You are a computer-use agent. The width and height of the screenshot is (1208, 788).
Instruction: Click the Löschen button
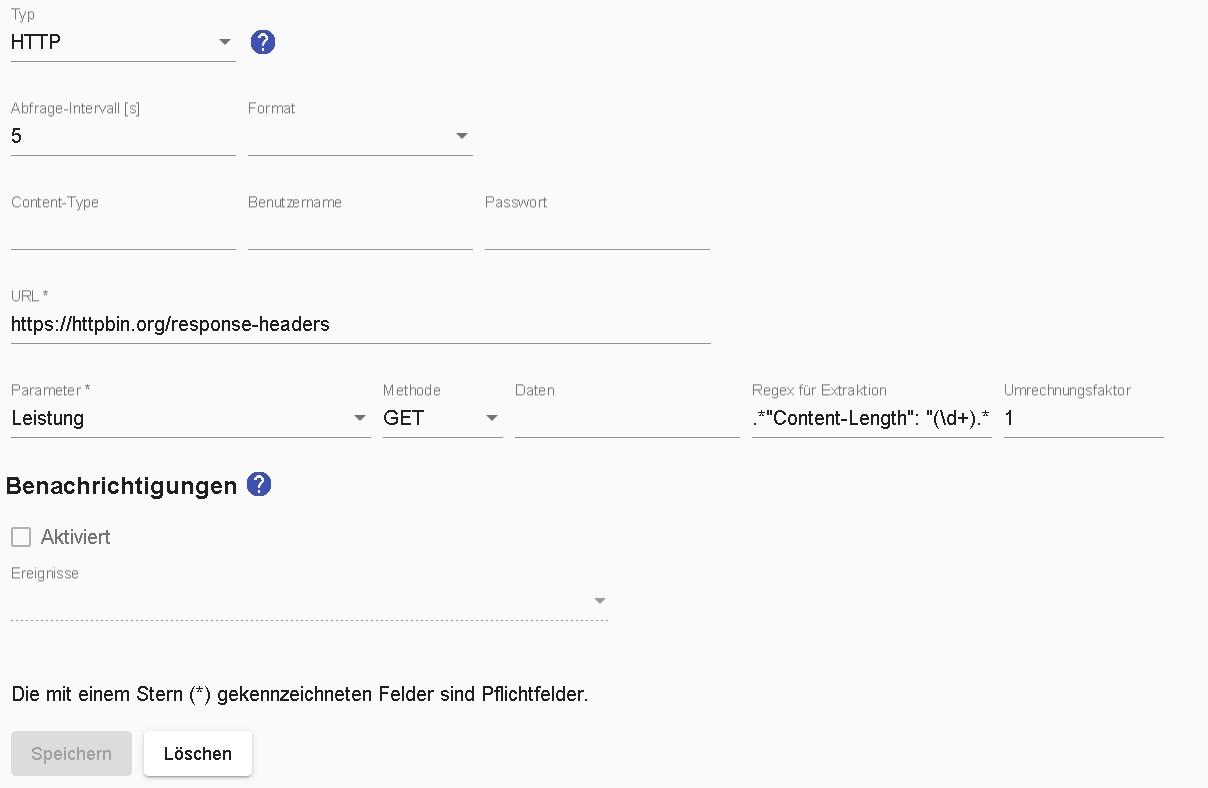tap(198, 754)
